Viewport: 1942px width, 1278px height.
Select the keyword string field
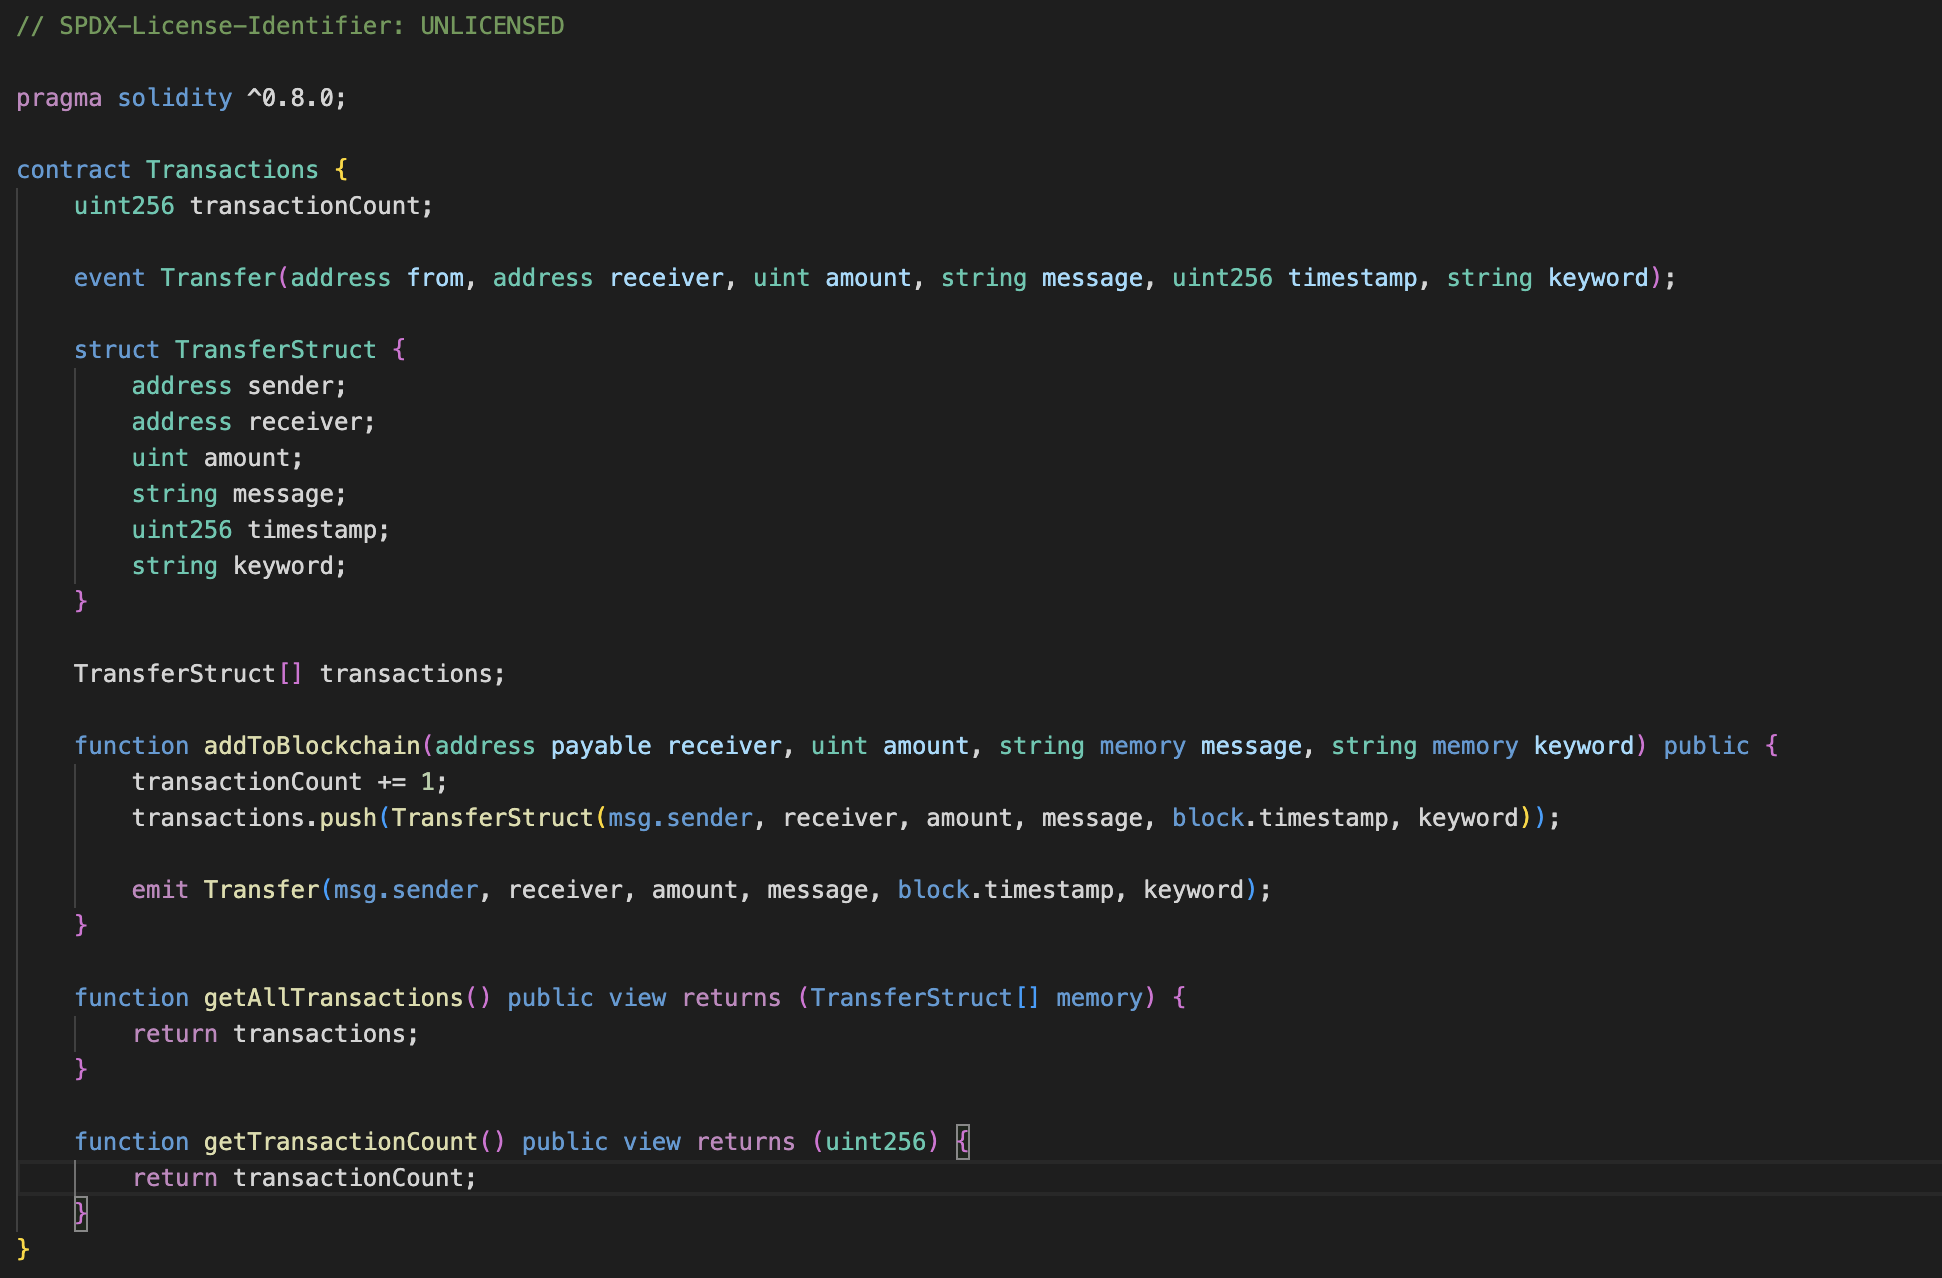[286, 565]
